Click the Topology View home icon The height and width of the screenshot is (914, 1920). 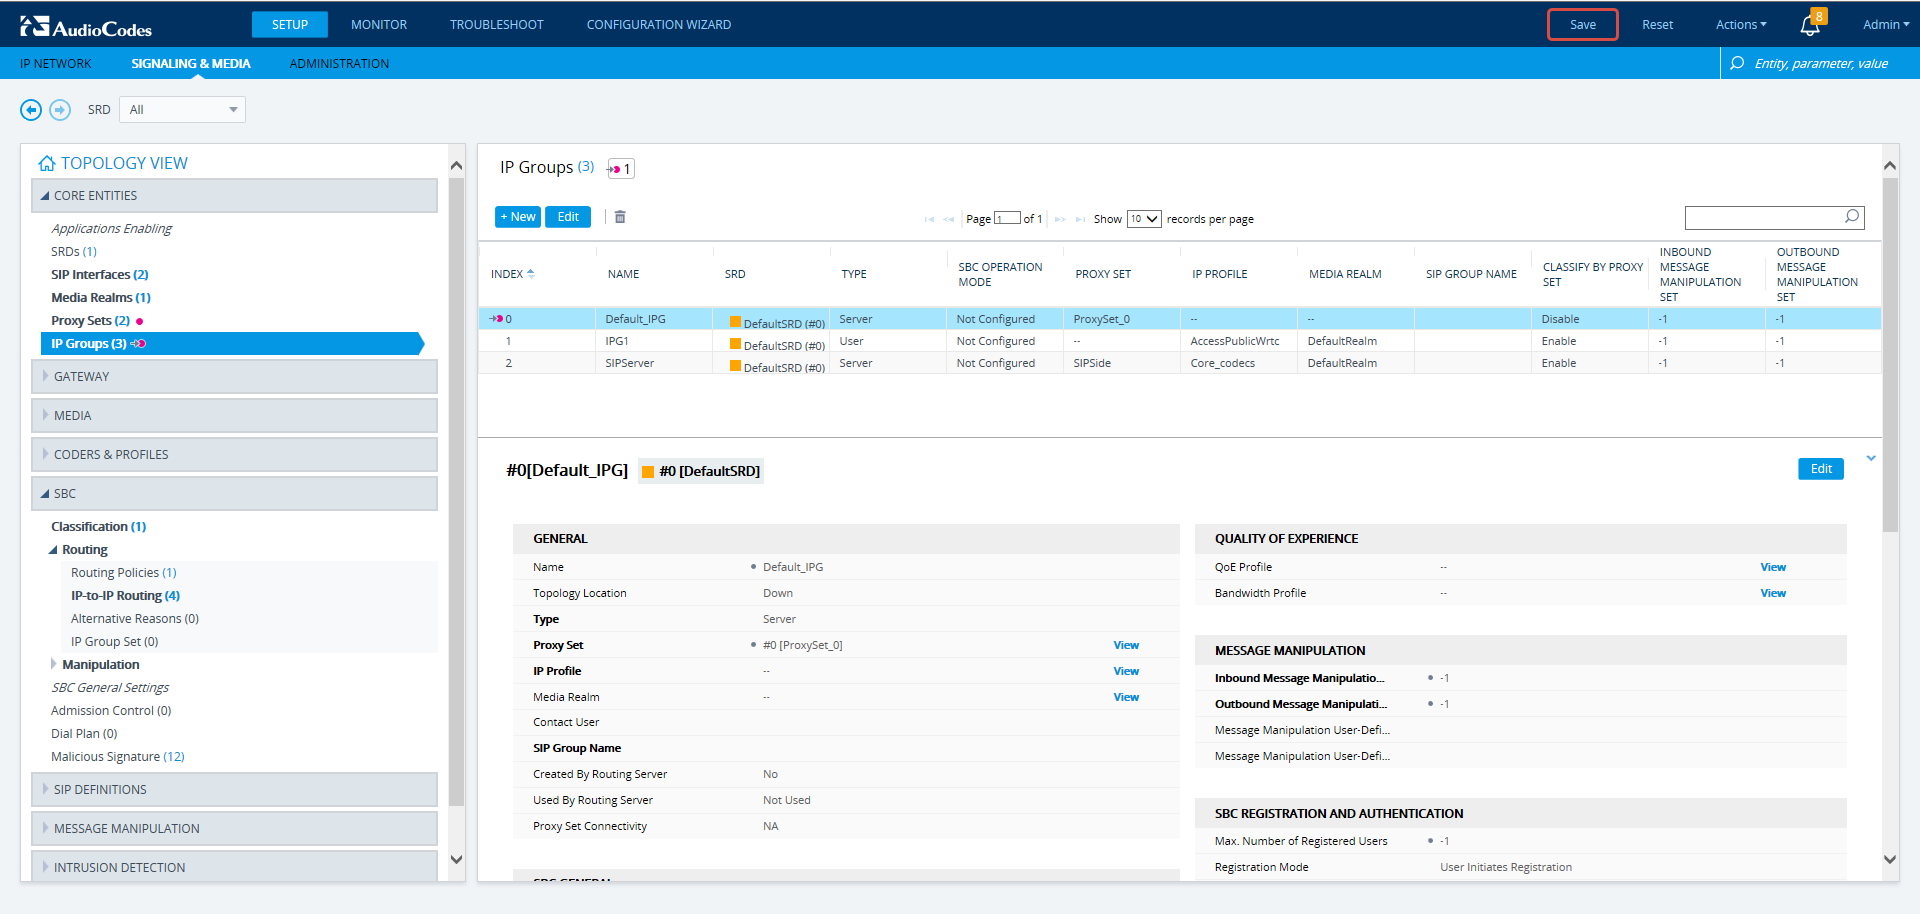tap(46, 164)
